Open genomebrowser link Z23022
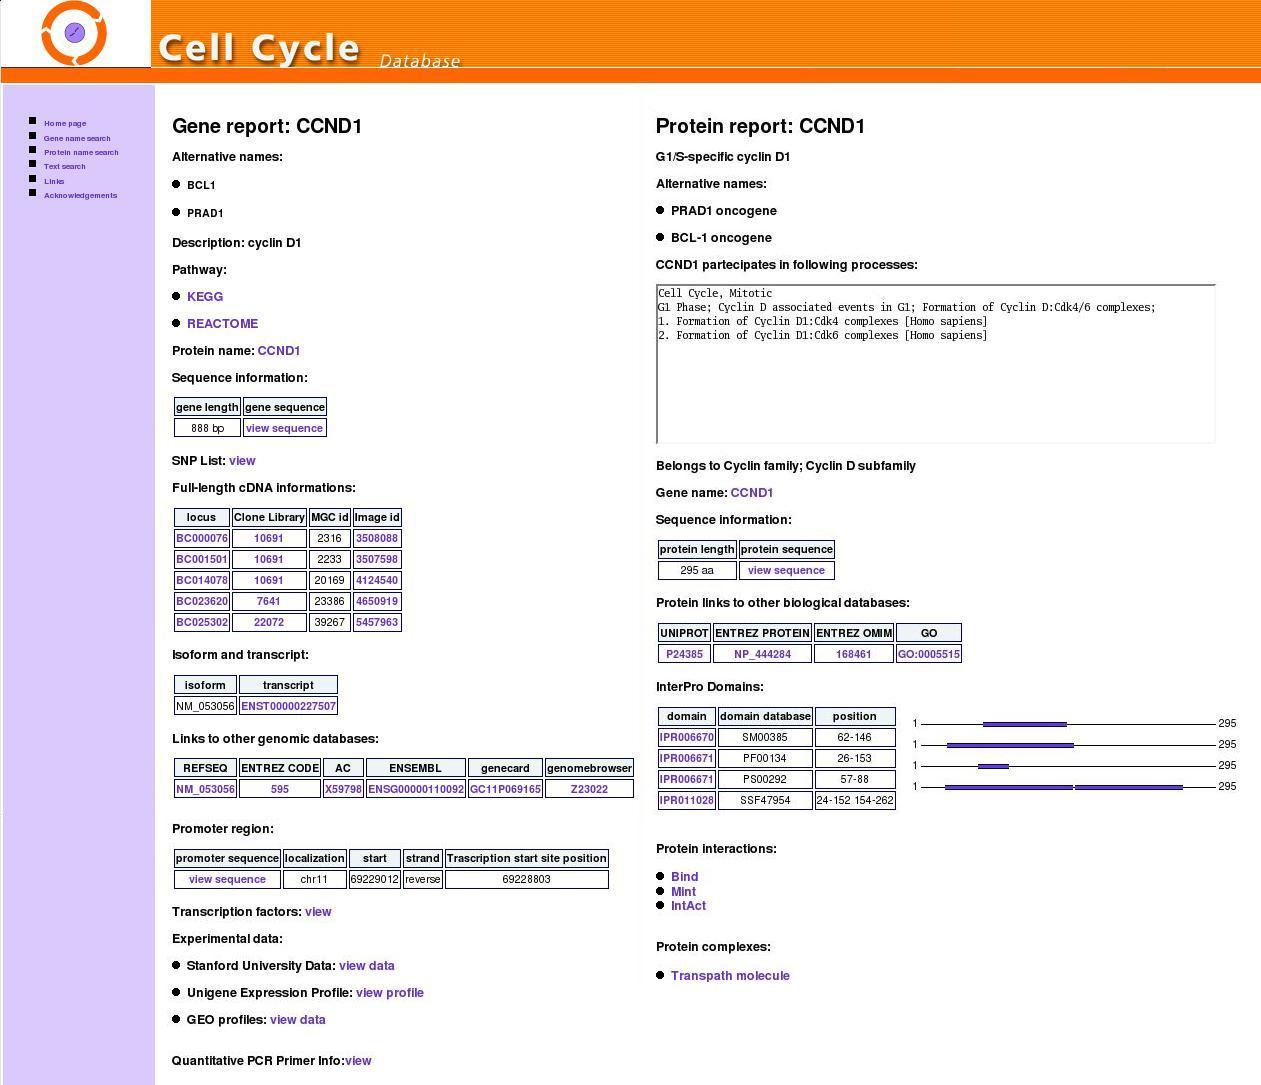 (589, 789)
